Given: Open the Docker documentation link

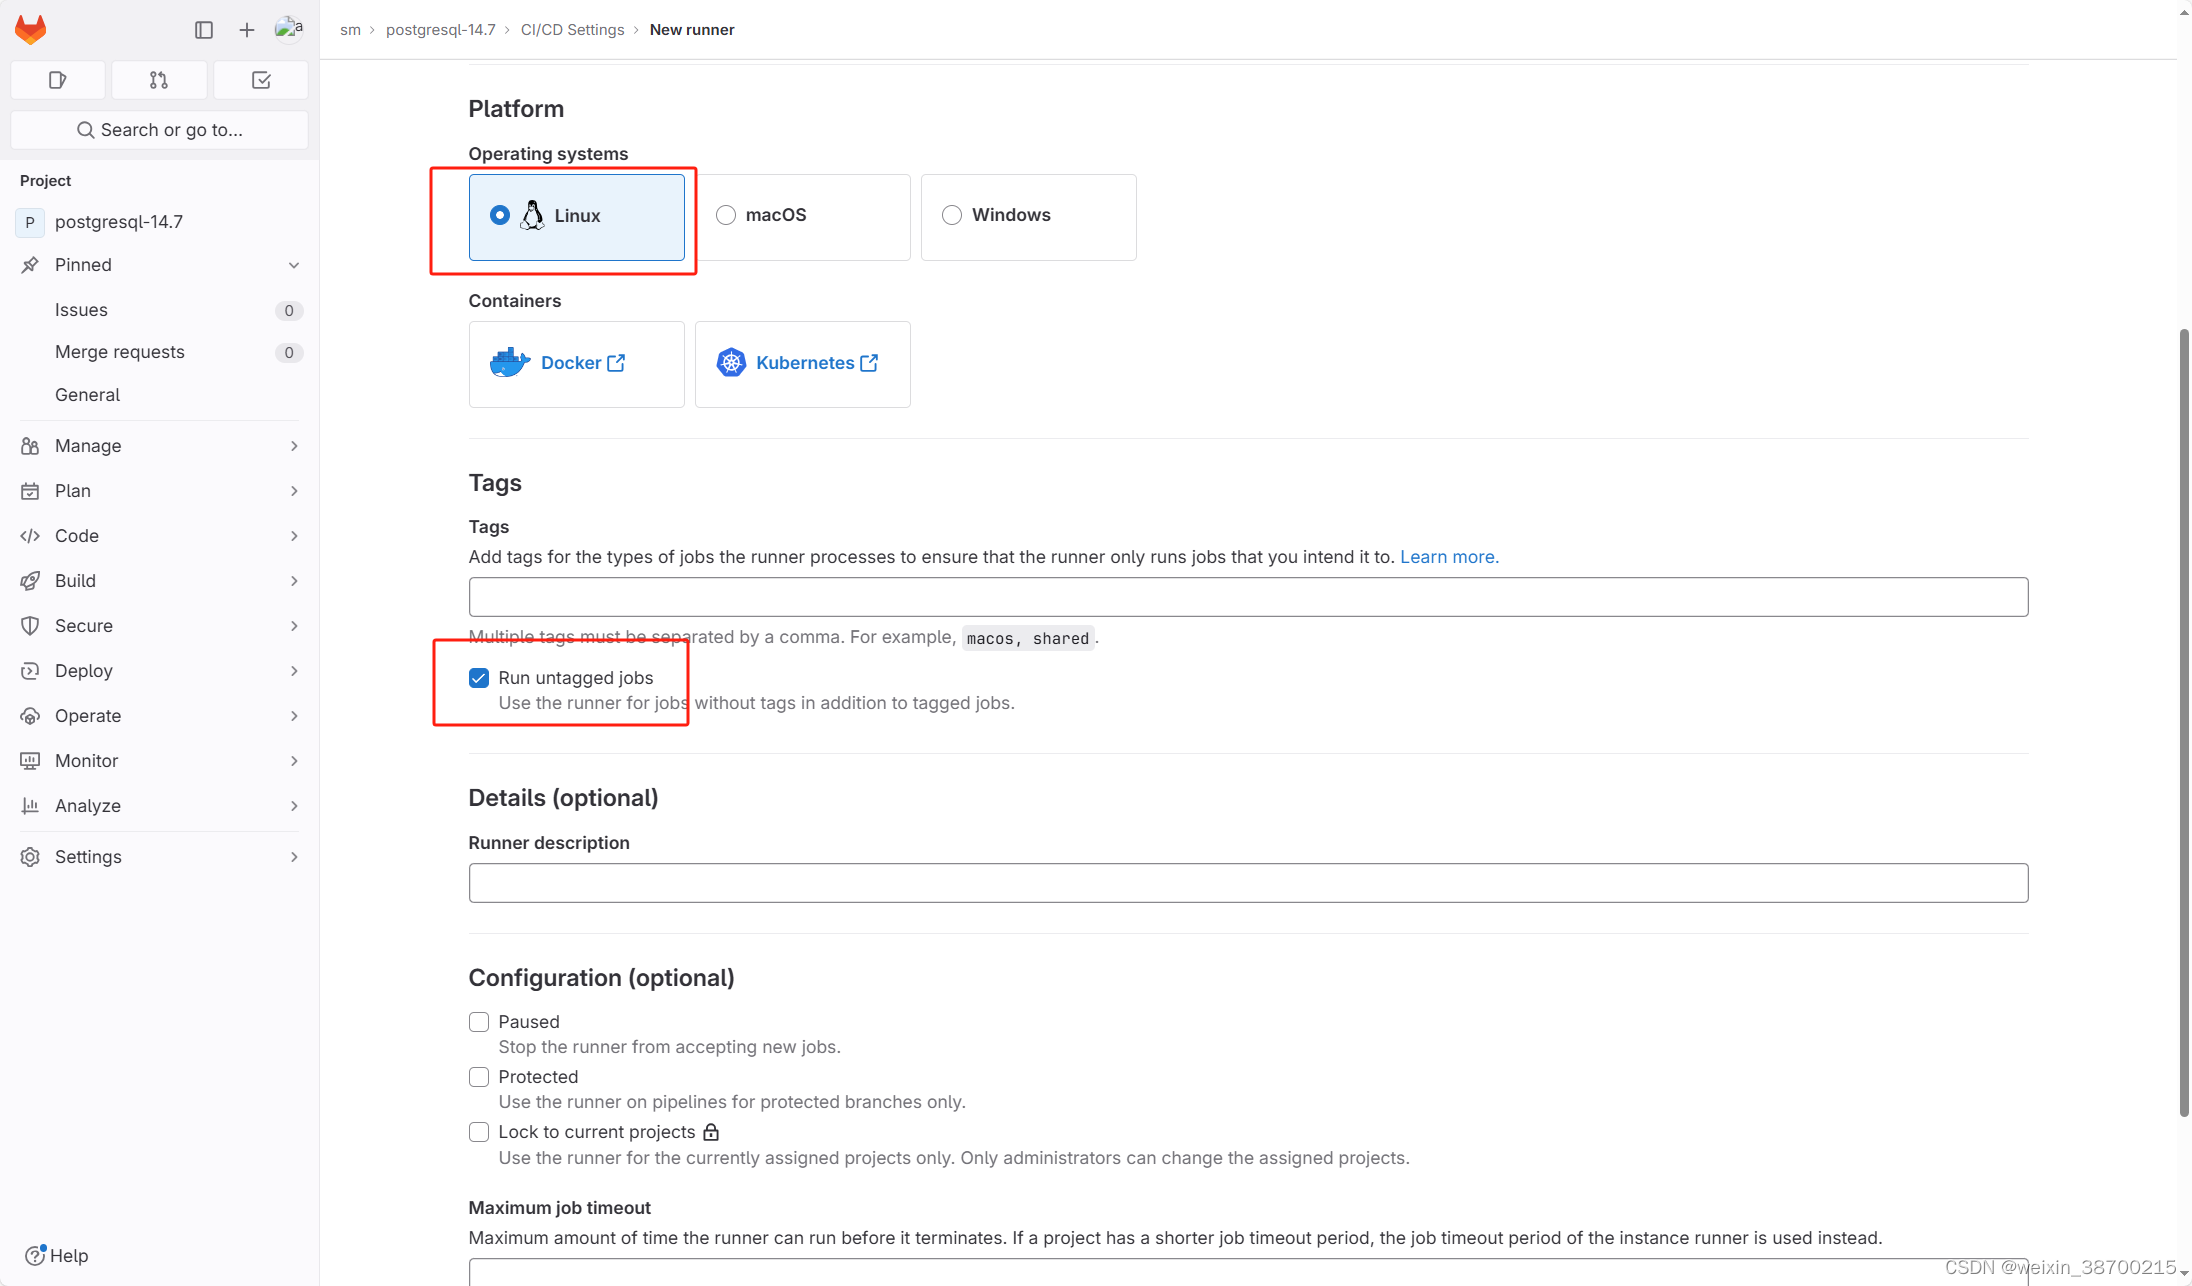Looking at the screenshot, I should point(572,363).
